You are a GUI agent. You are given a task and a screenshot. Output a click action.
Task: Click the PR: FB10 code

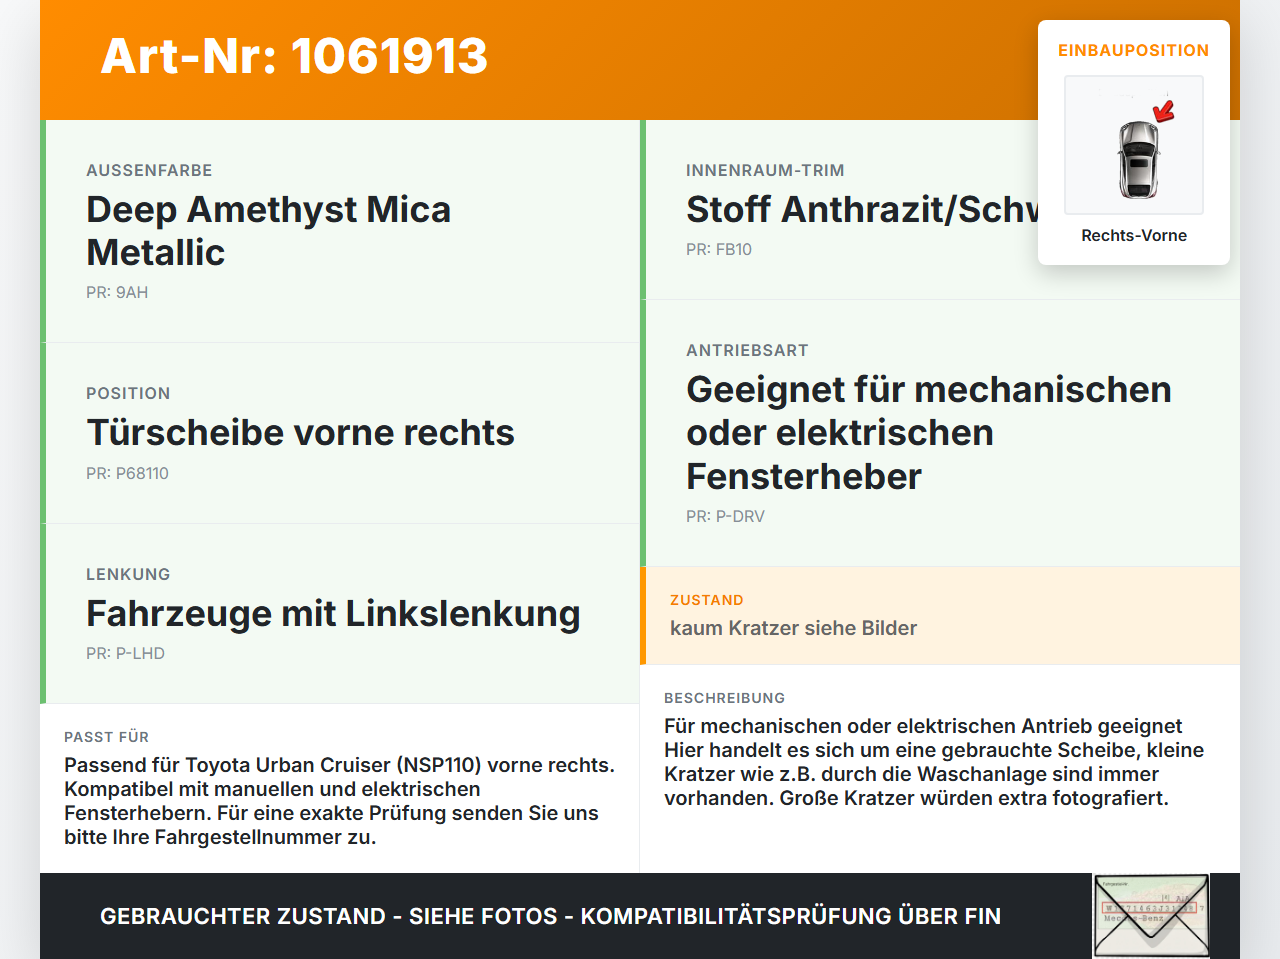click(719, 249)
